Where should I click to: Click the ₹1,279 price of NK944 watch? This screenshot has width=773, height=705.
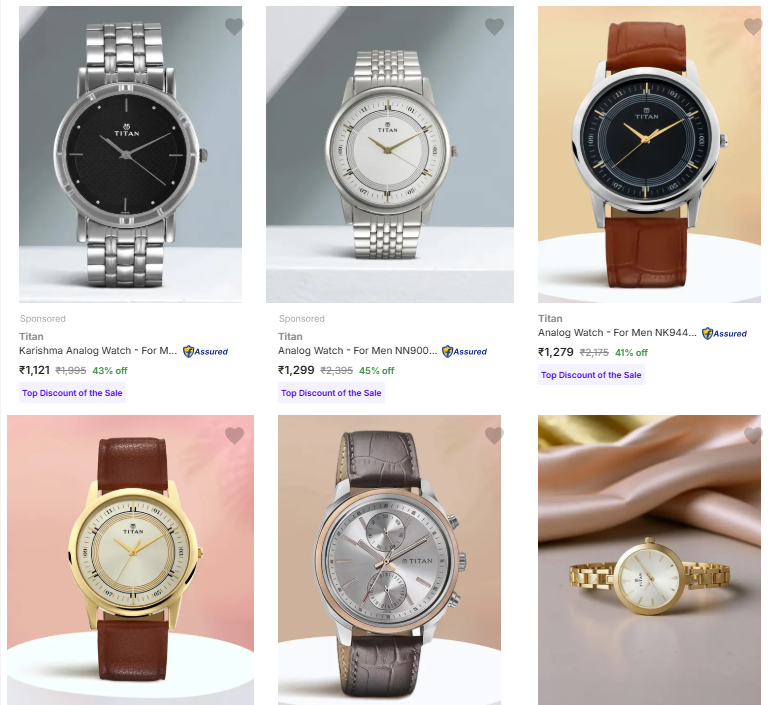click(556, 352)
